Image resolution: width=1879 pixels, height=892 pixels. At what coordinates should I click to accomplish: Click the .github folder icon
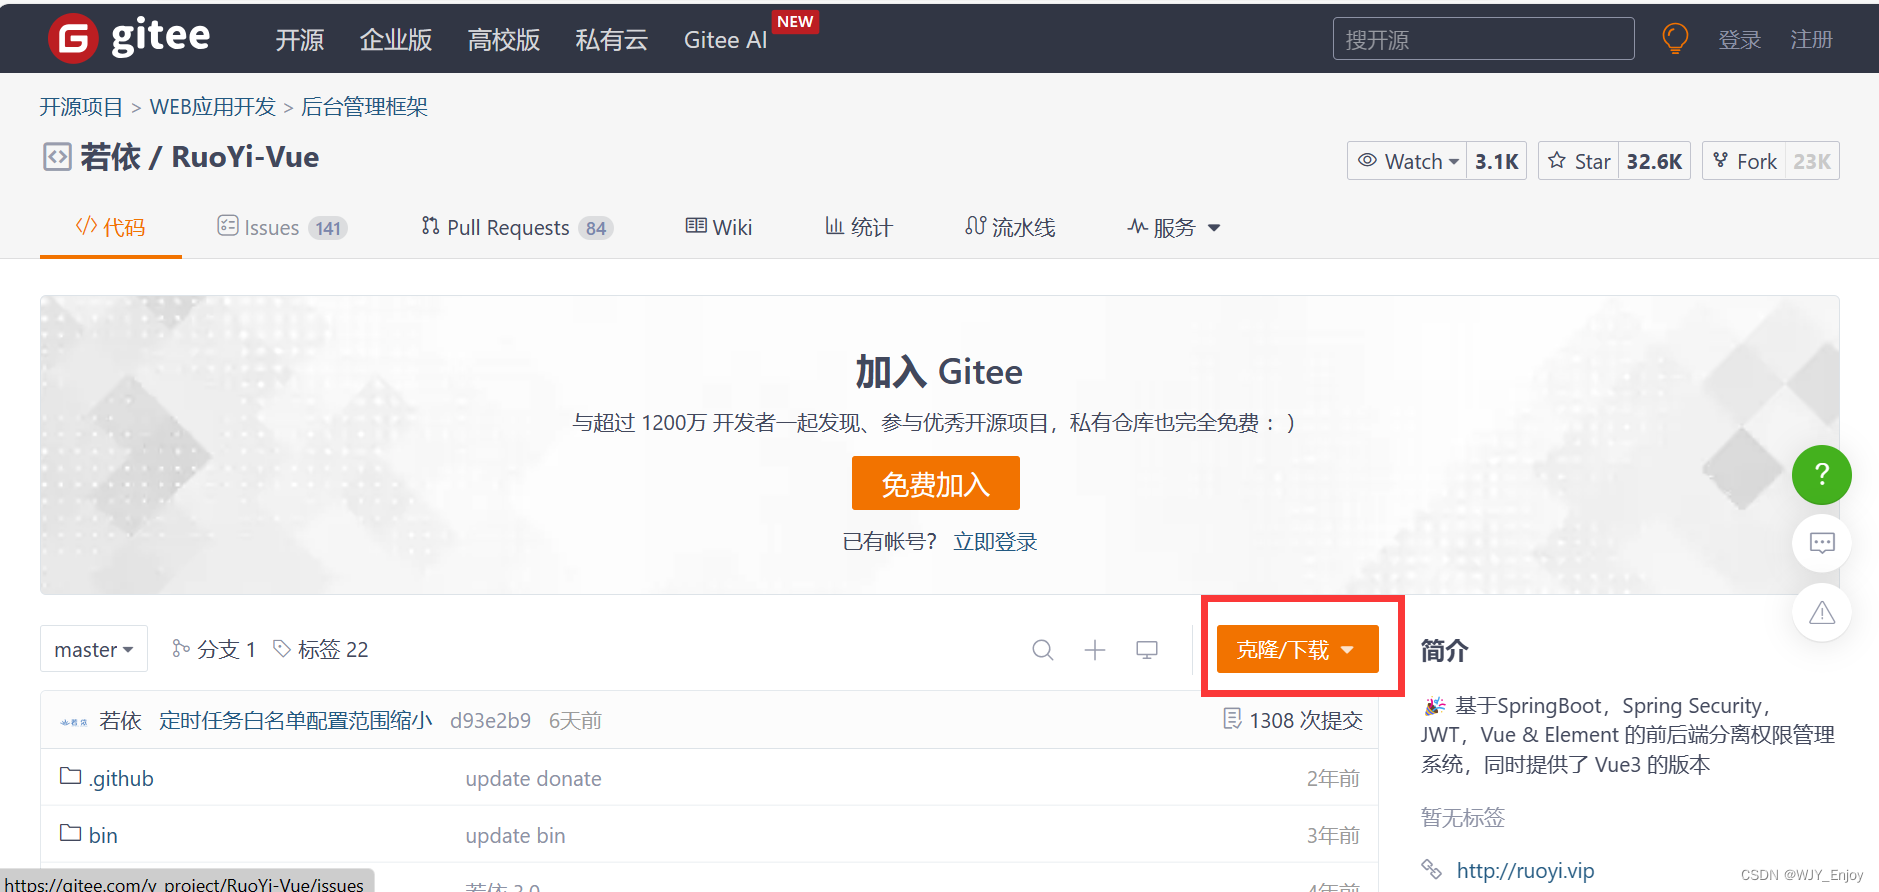(x=70, y=776)
